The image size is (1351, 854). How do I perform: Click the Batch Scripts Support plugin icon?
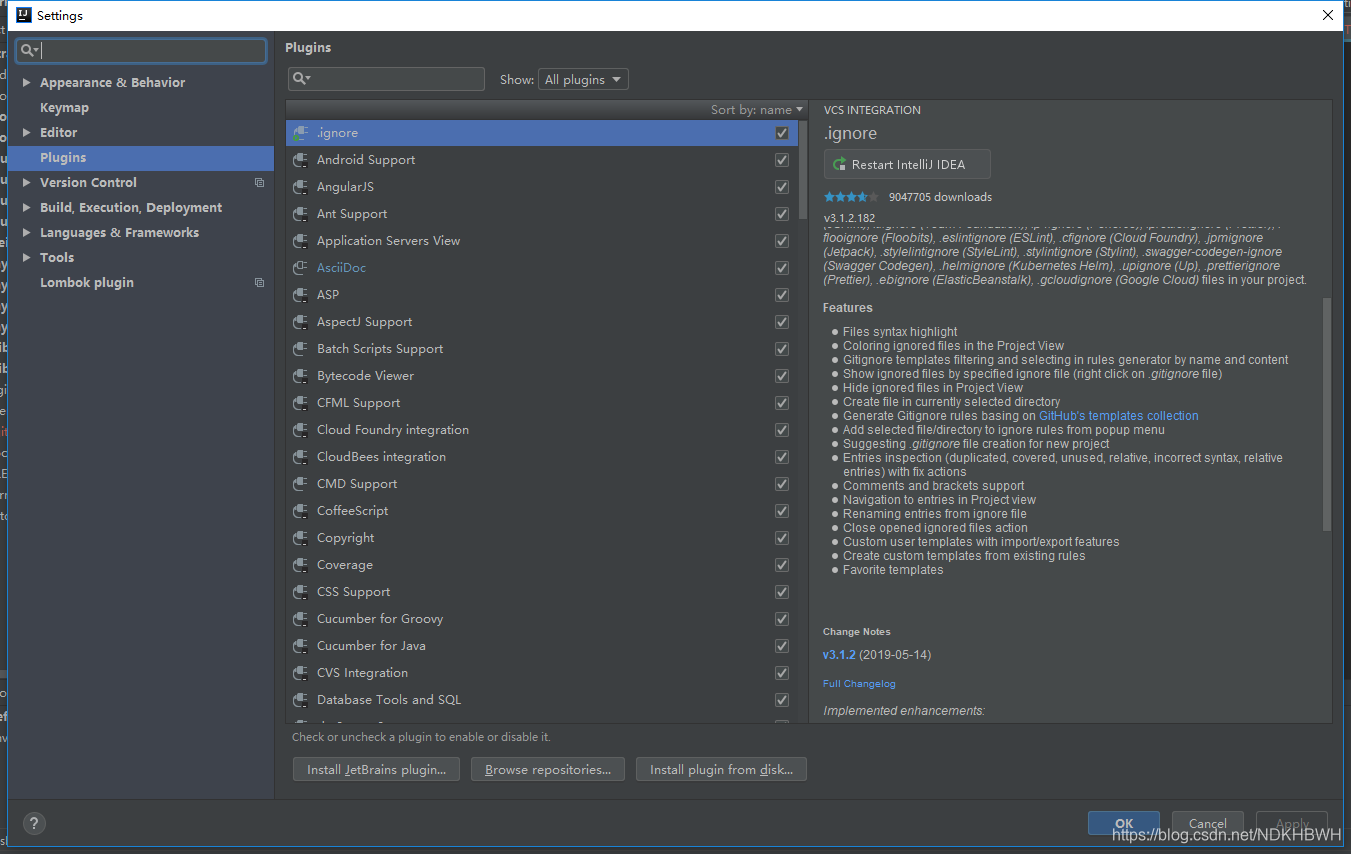coord(299,349)
